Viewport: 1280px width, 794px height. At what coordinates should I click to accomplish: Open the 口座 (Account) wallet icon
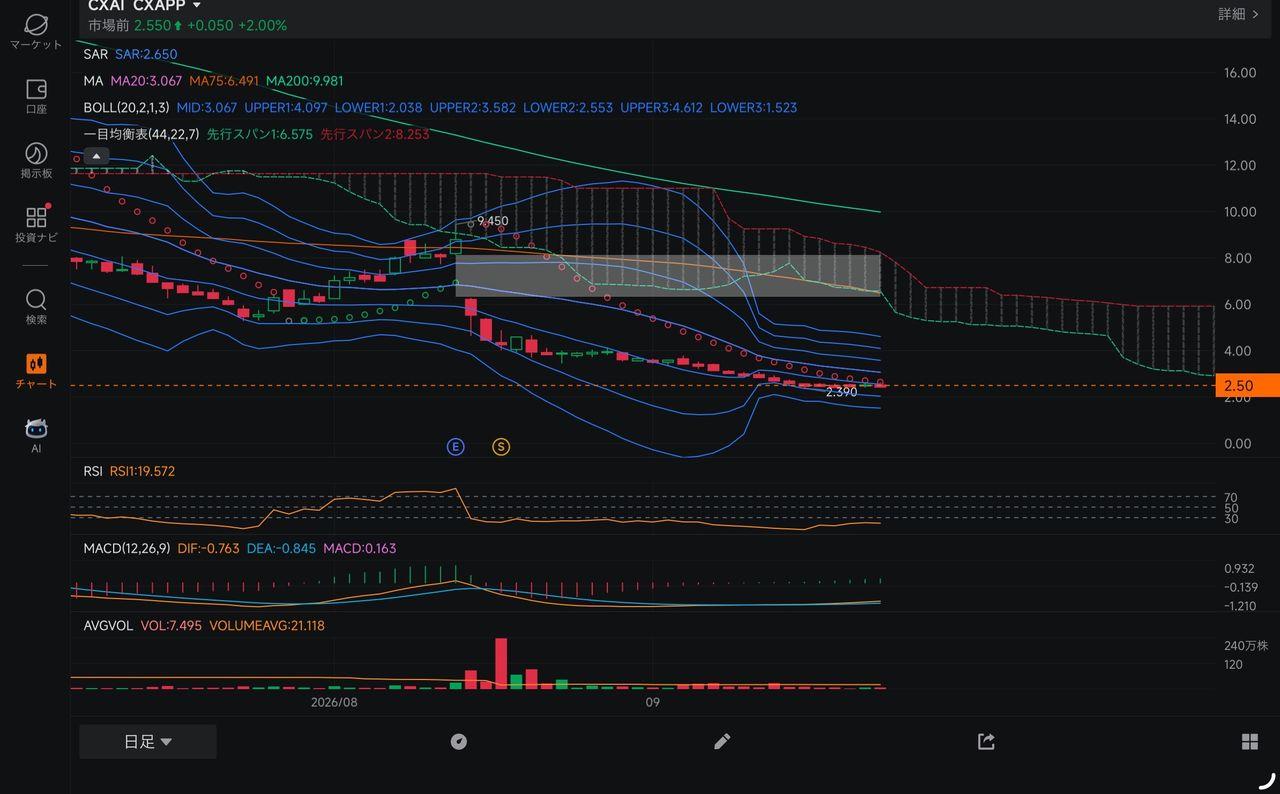(36, 96)
